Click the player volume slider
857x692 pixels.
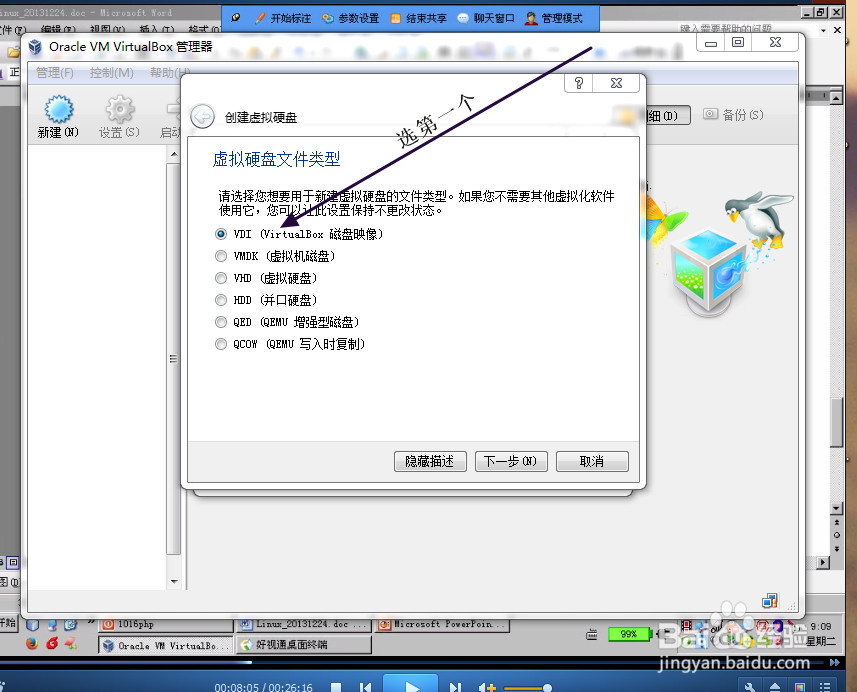point(527,688)
